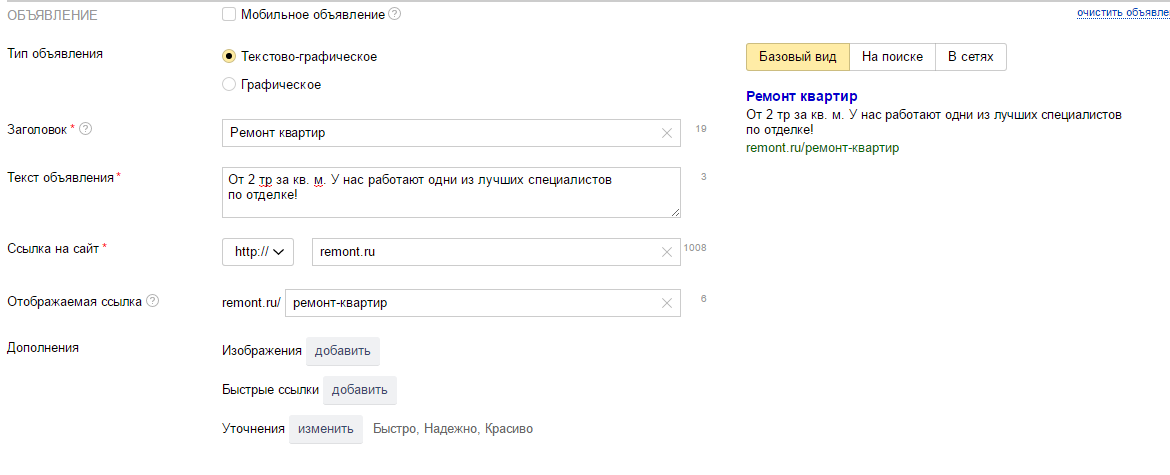The width and height of the screenshot is (1170, 475).
Task: Select Графическое ad type
Action: click(229, 85)
